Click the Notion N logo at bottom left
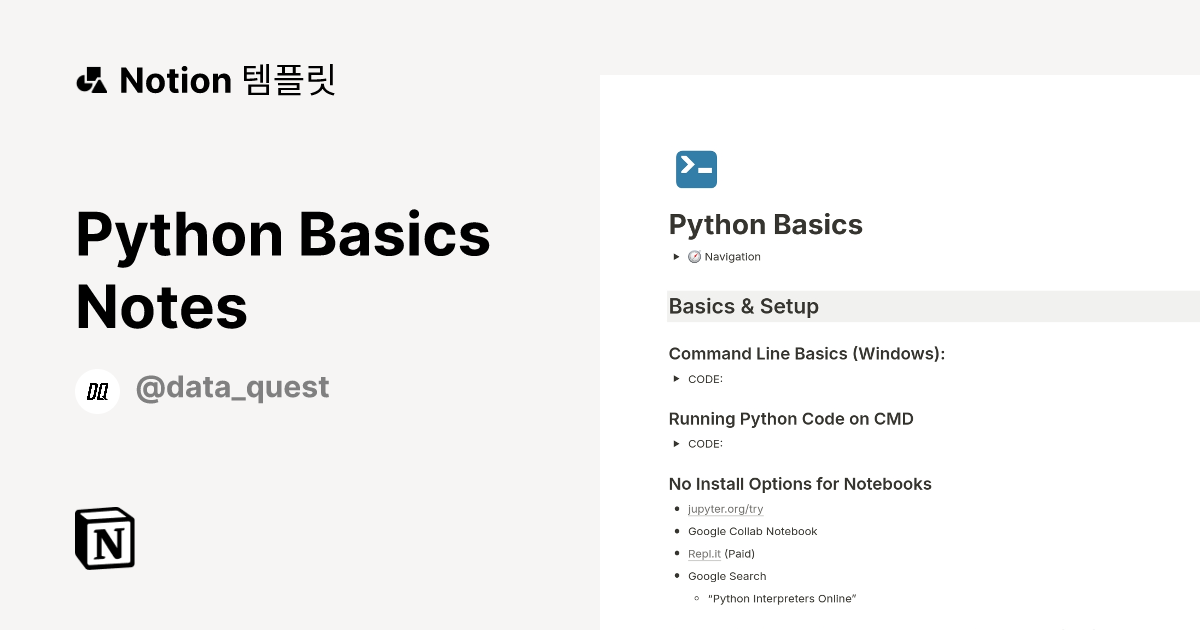This screenshot has height=630, width=1200. coord(104,538)
